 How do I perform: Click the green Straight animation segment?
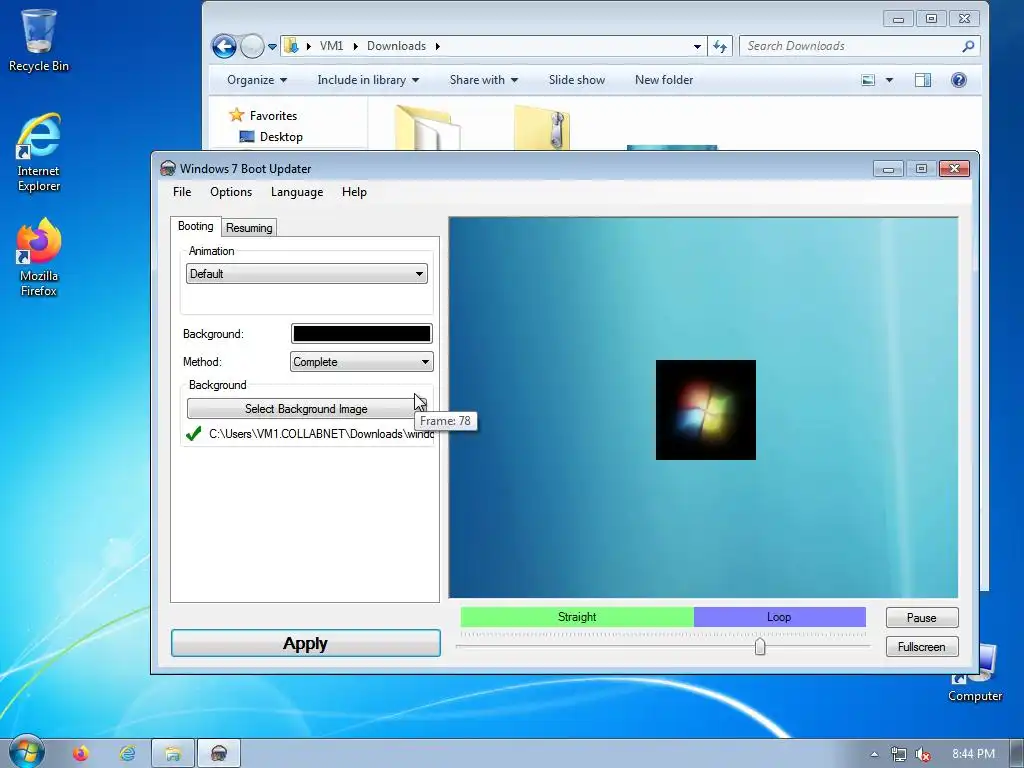click(577, 617)
